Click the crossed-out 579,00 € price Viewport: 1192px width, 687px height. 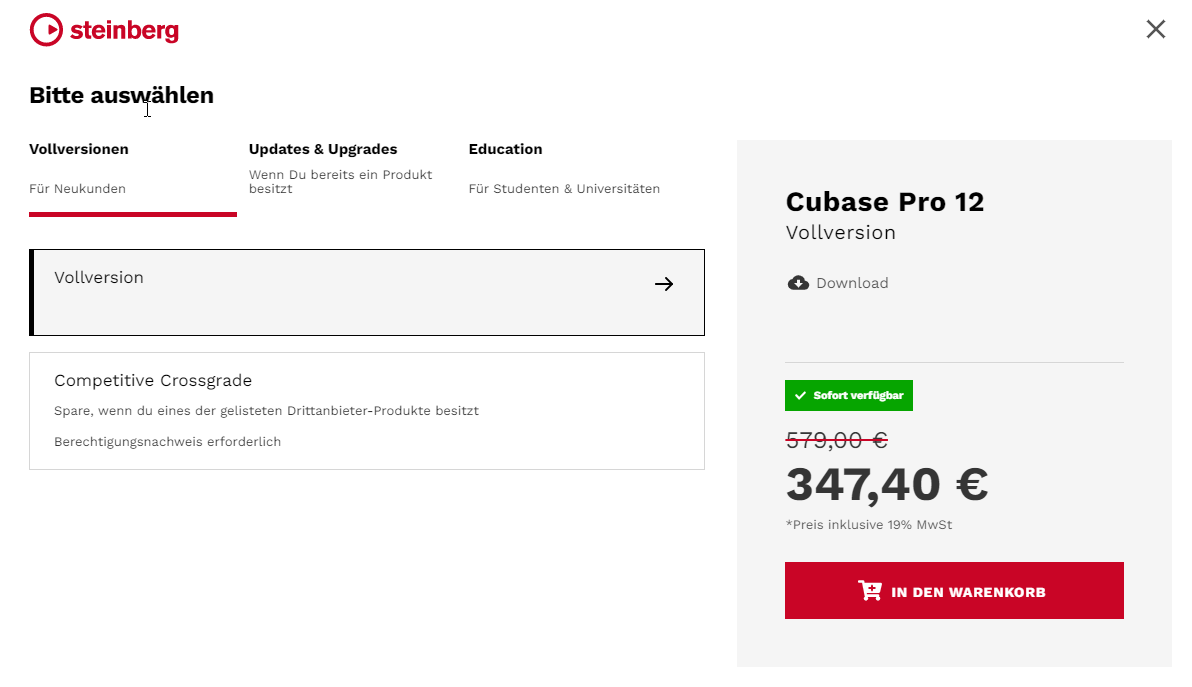tap(836, 440)
